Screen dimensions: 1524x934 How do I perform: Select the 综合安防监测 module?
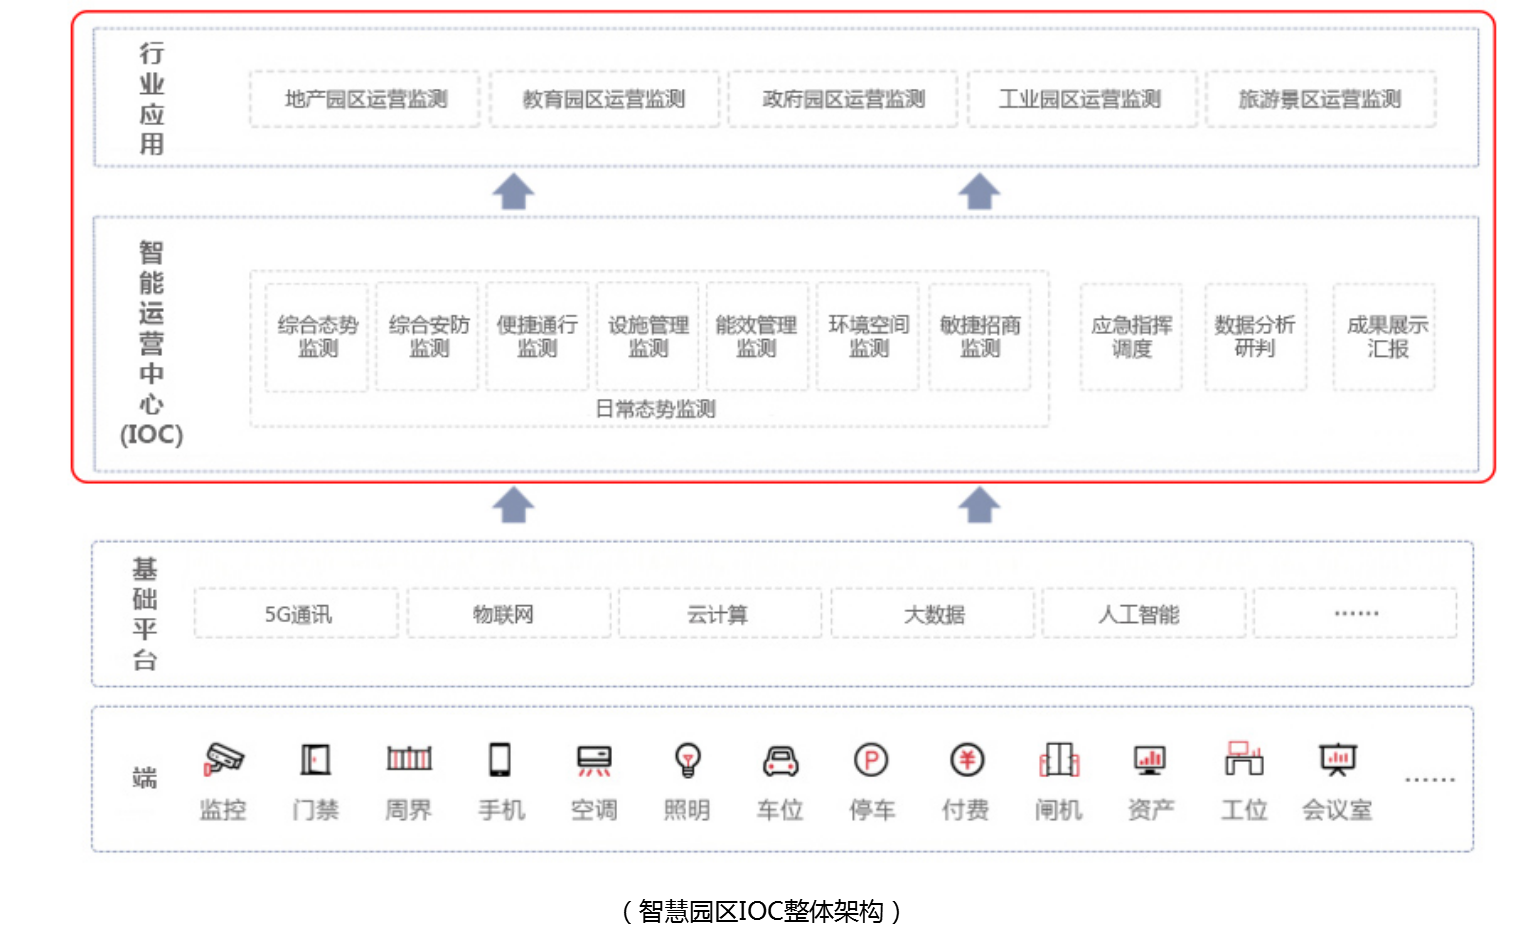point(428,337)
